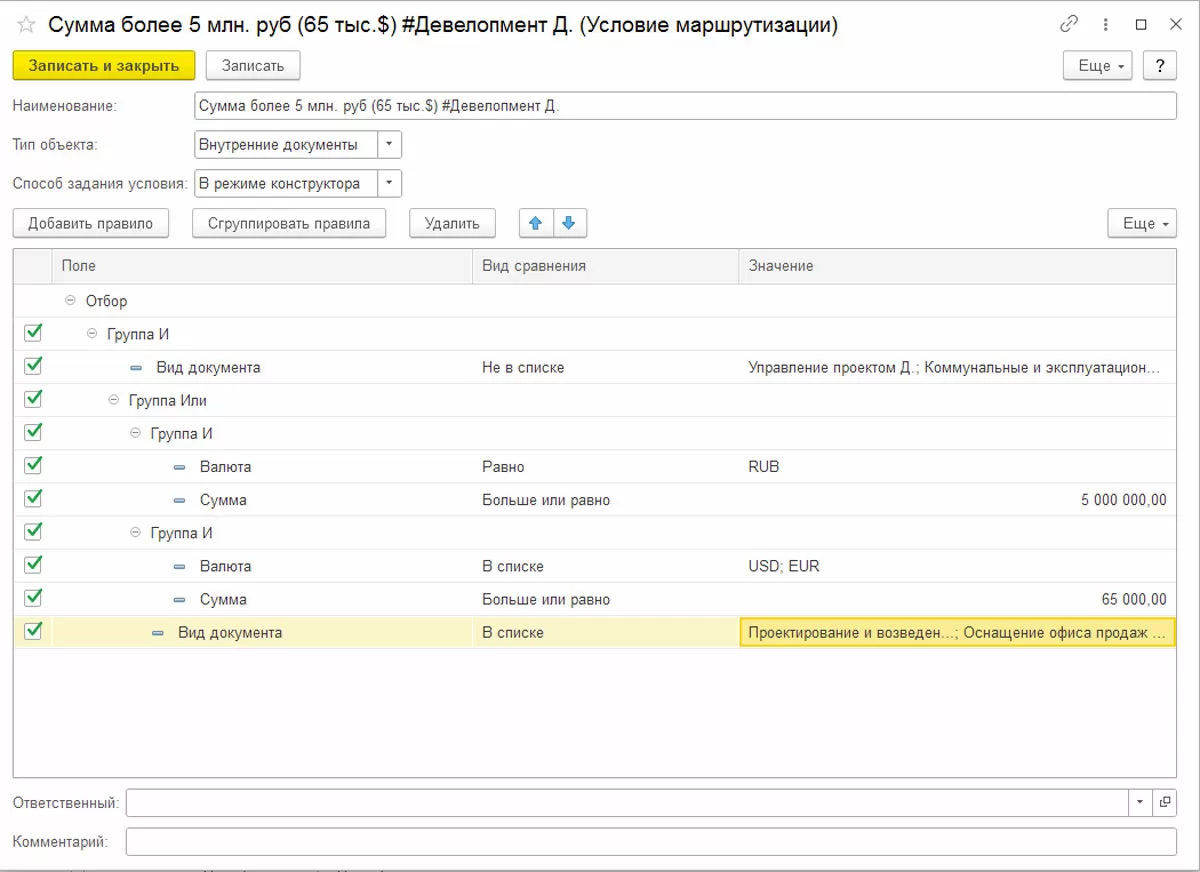Open the window options menu with three dots
This screenshot has height=872, width=1200.
(x=1106, y=24)
